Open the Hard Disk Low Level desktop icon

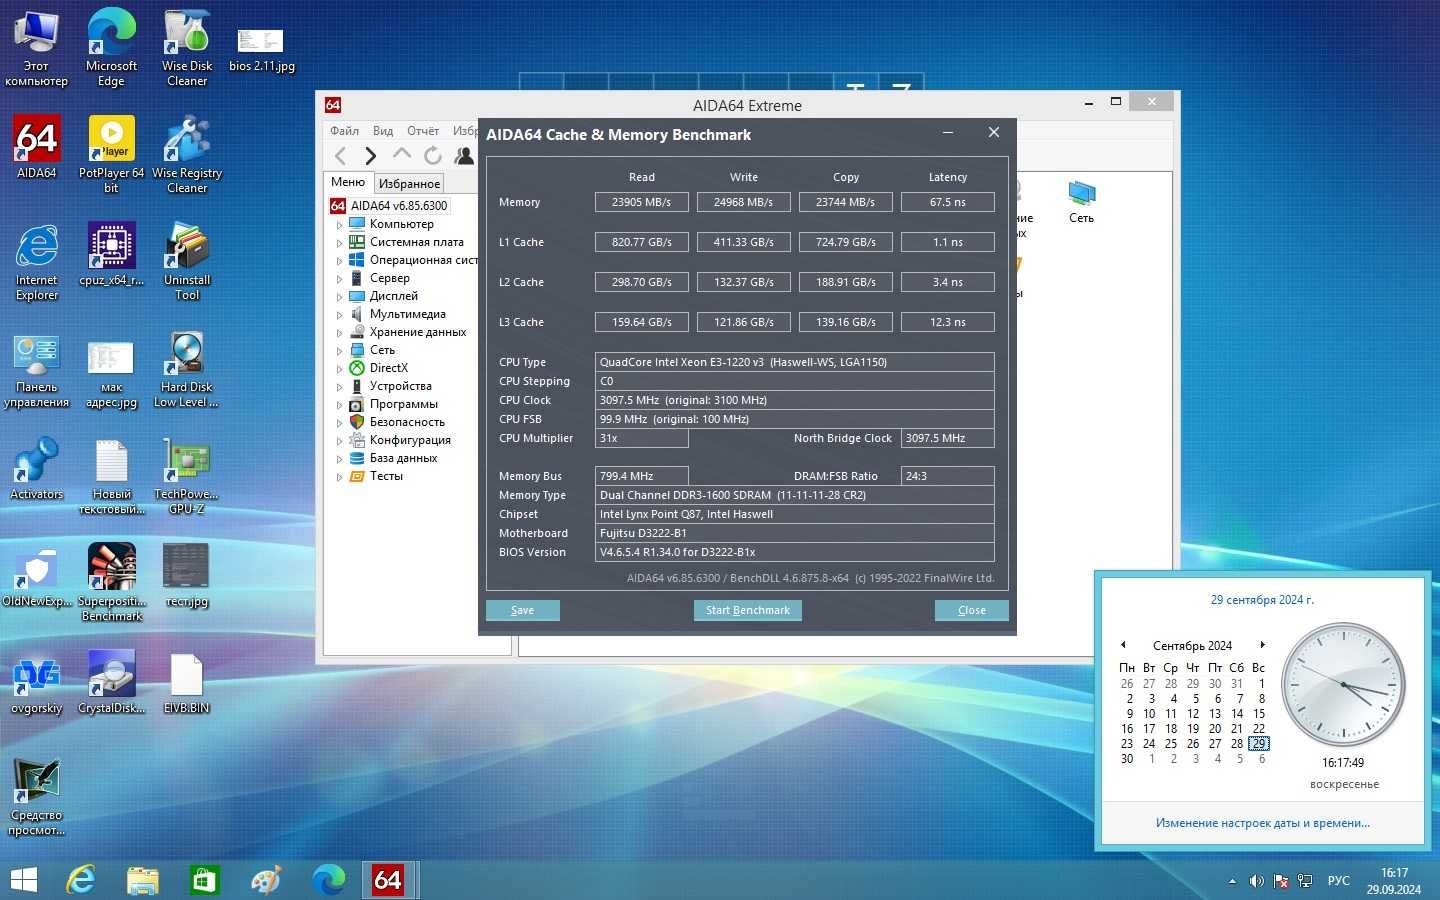point(187,368)
